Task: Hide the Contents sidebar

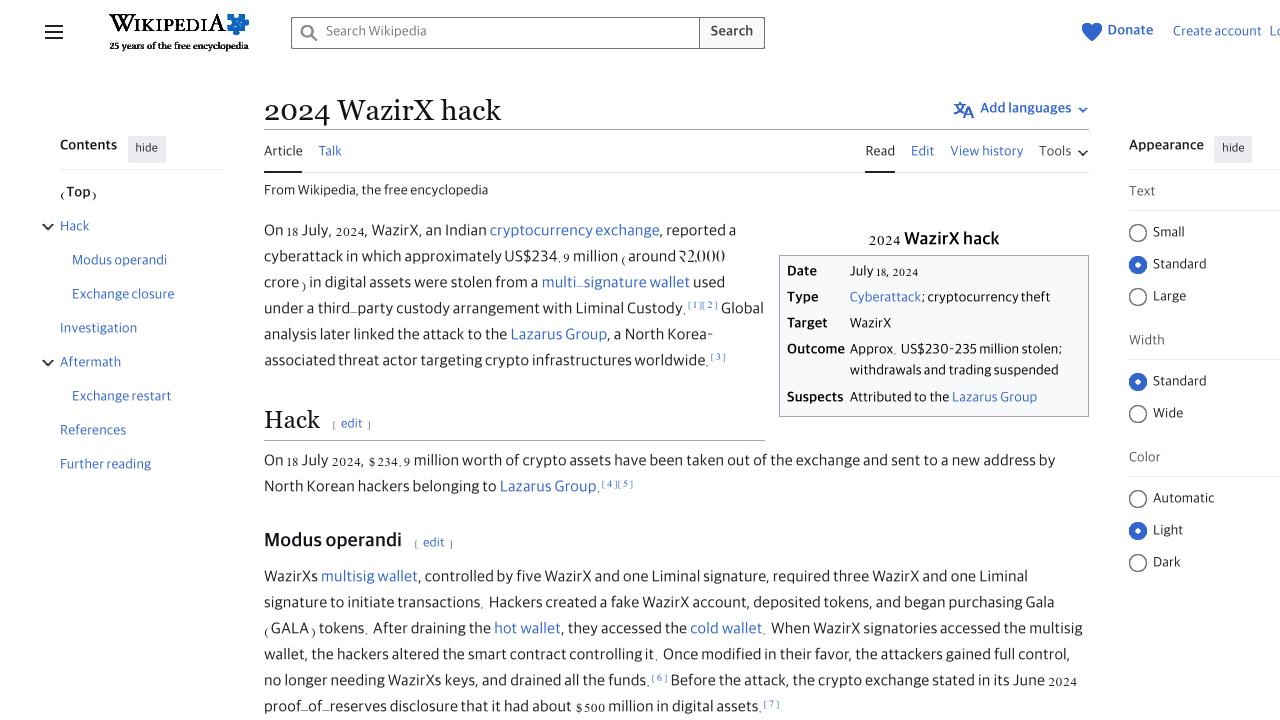Action: [x=147, y=148]
